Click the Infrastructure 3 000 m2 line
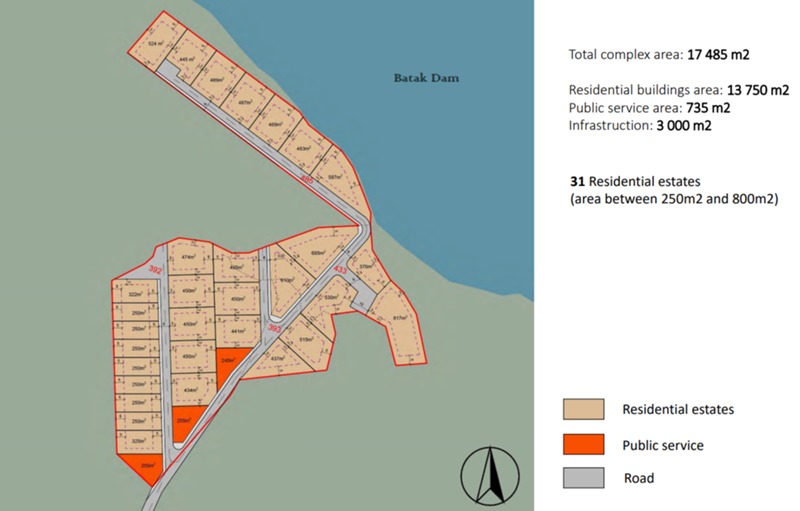The image size is (800, 511). (640, 126)
